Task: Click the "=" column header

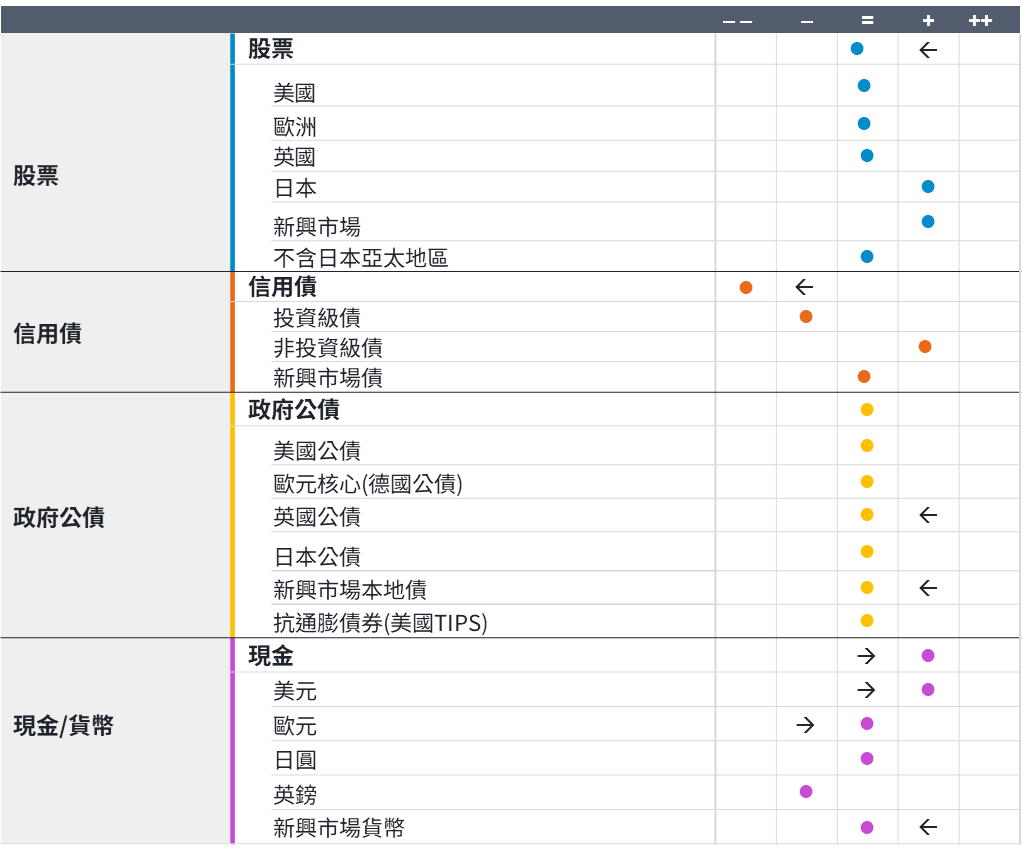Action: click(867, 20)
